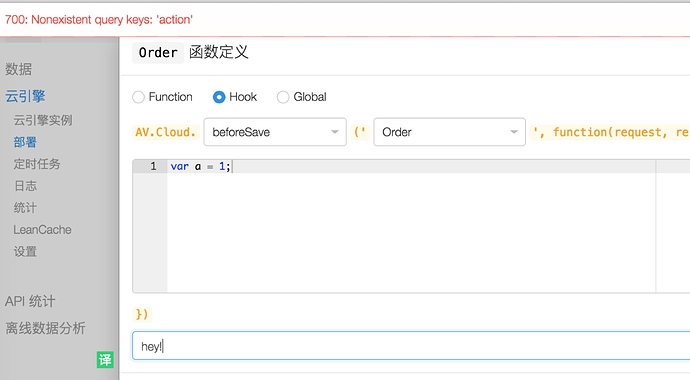690x380 pixels.
Task: Open the Order class dropdown
Action: [449, 132]
